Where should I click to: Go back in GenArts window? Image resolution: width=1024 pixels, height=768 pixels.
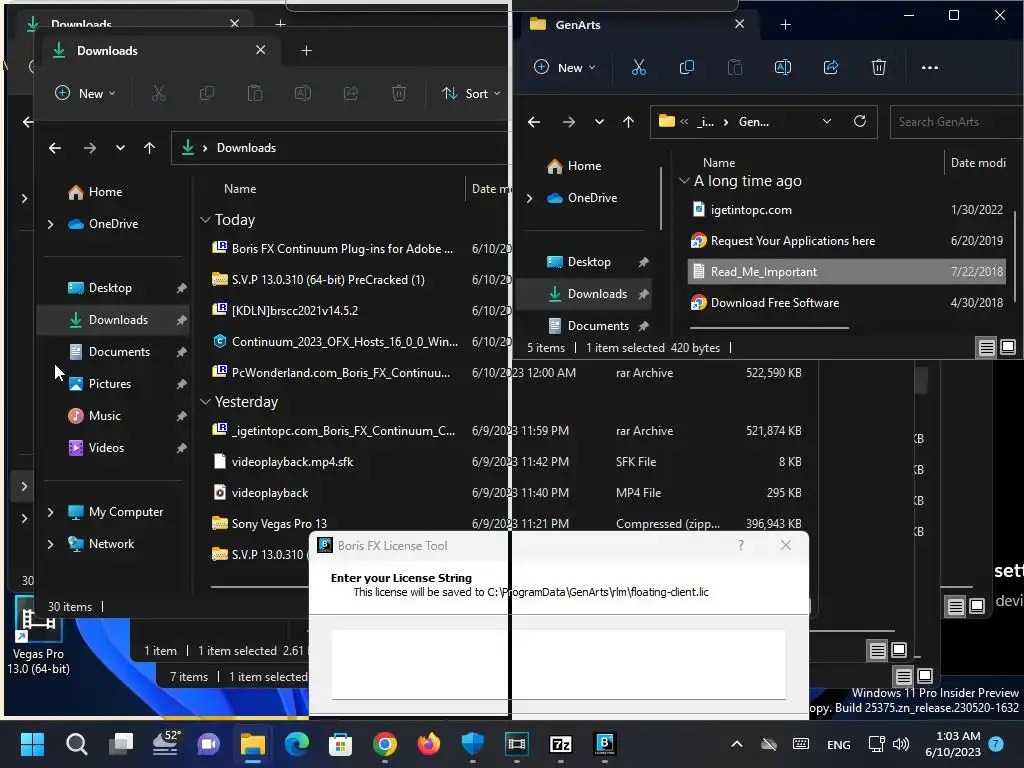click(x=534, y=121)
